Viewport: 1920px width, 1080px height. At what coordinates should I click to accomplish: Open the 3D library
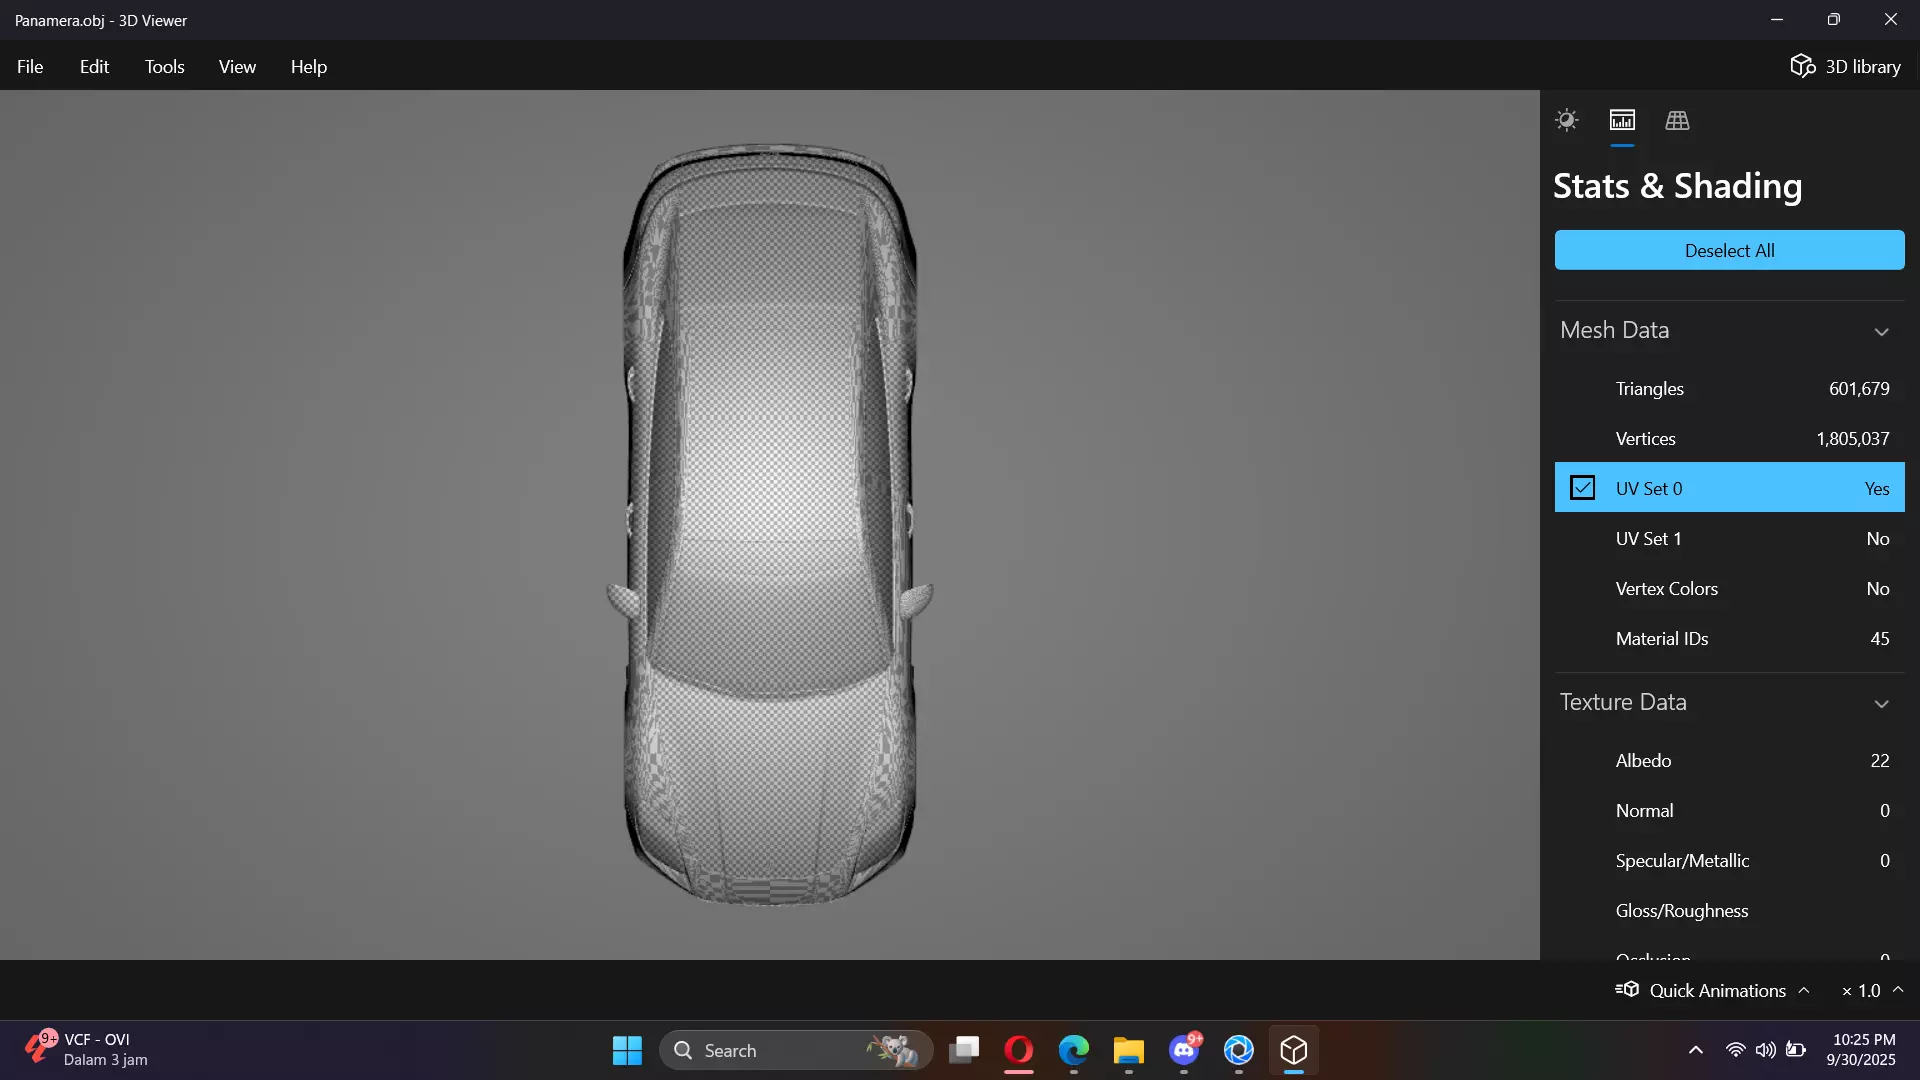[x=1845, y=66]
